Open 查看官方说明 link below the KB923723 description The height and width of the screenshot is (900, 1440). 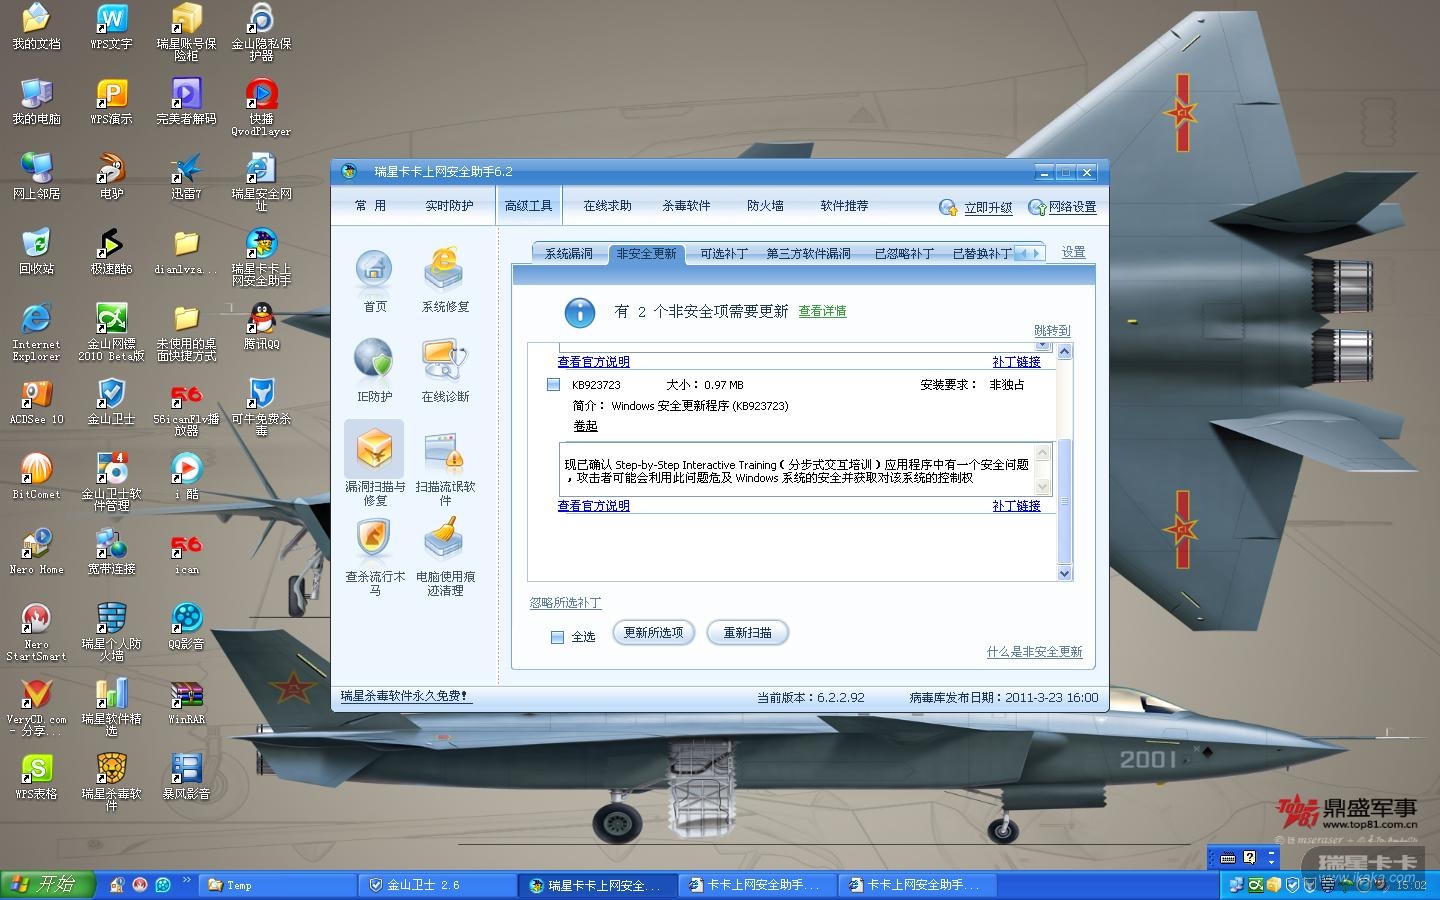click(x=593, y=506)
